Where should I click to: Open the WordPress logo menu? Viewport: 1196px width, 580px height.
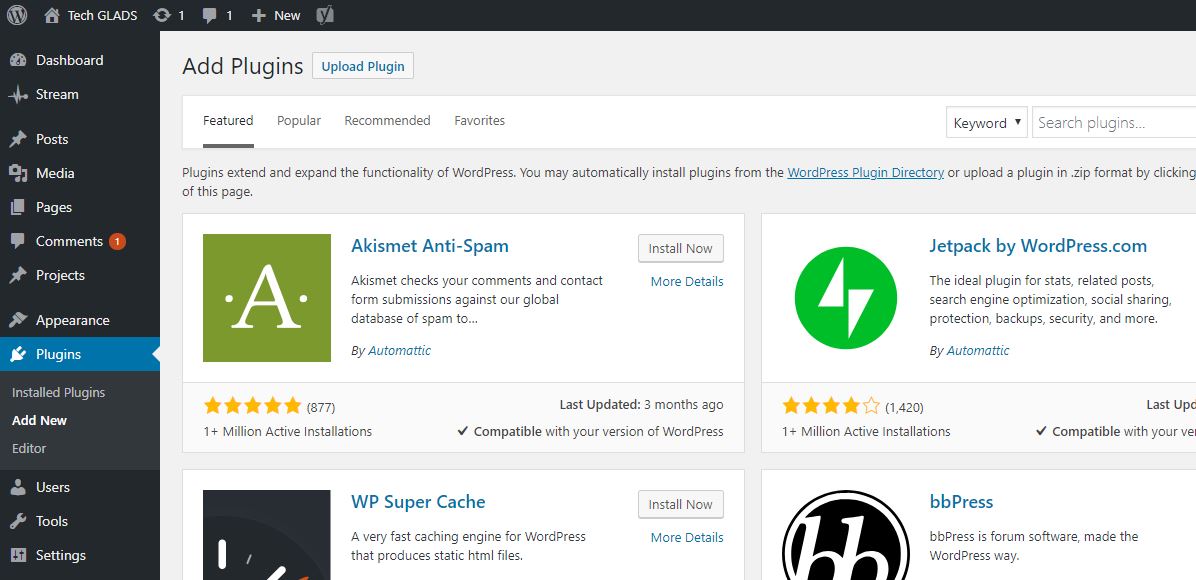point(17,15)
